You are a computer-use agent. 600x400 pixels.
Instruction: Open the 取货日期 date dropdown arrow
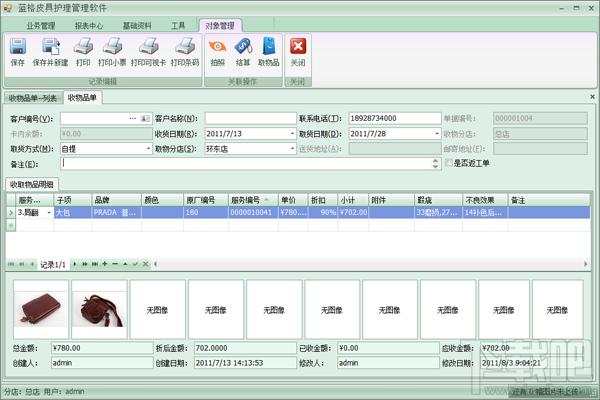click(x=437, y=134)
